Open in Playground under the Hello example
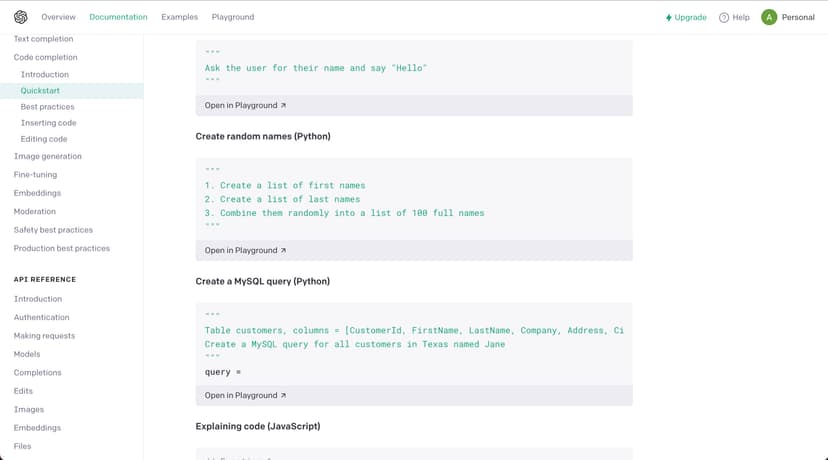The image size is (828, 460). coord(245,105)
